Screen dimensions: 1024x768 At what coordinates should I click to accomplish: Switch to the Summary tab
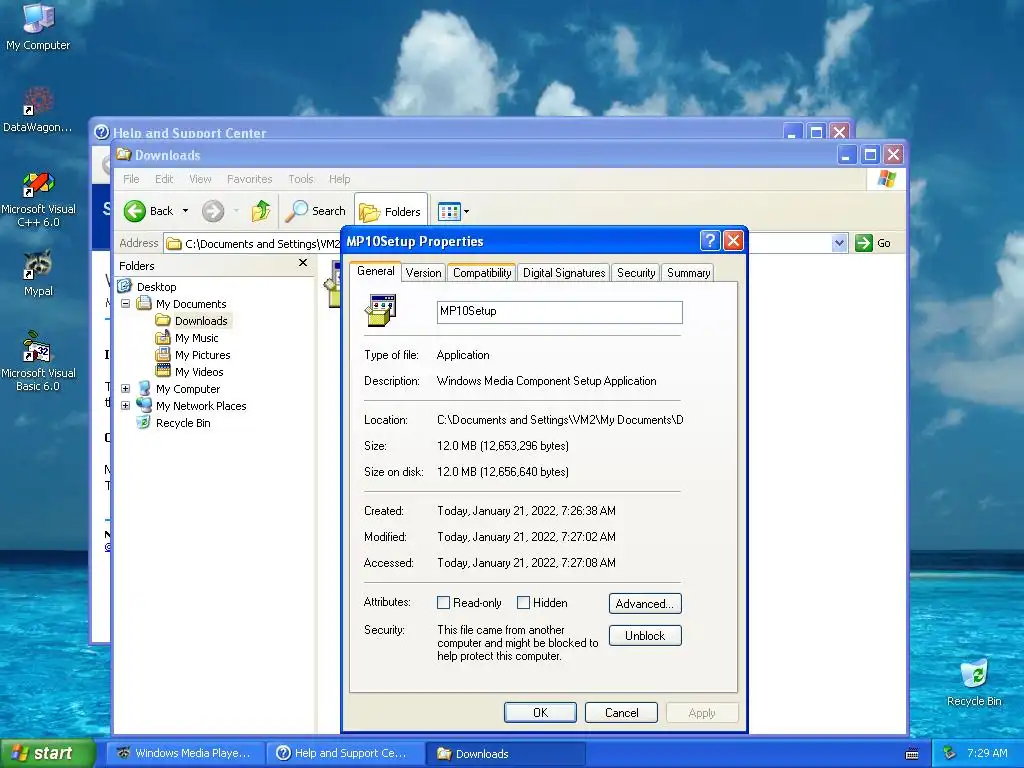(x=688, y=273)
